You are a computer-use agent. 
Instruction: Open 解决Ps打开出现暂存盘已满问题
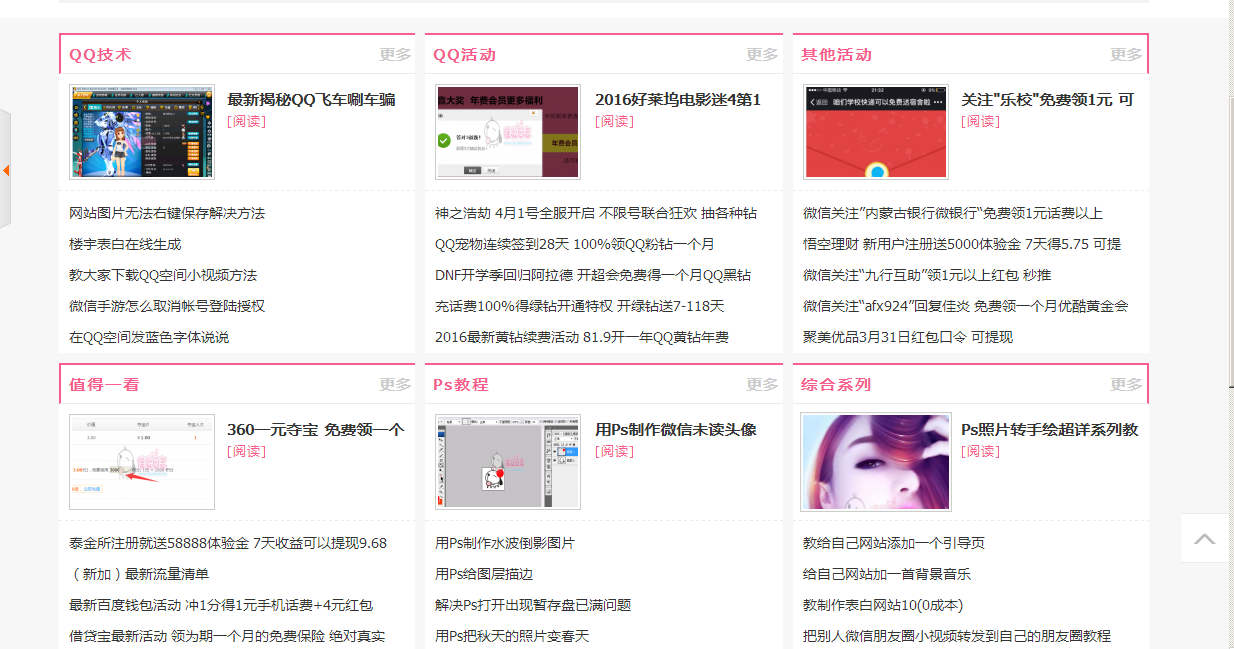(x=533, y=605)
